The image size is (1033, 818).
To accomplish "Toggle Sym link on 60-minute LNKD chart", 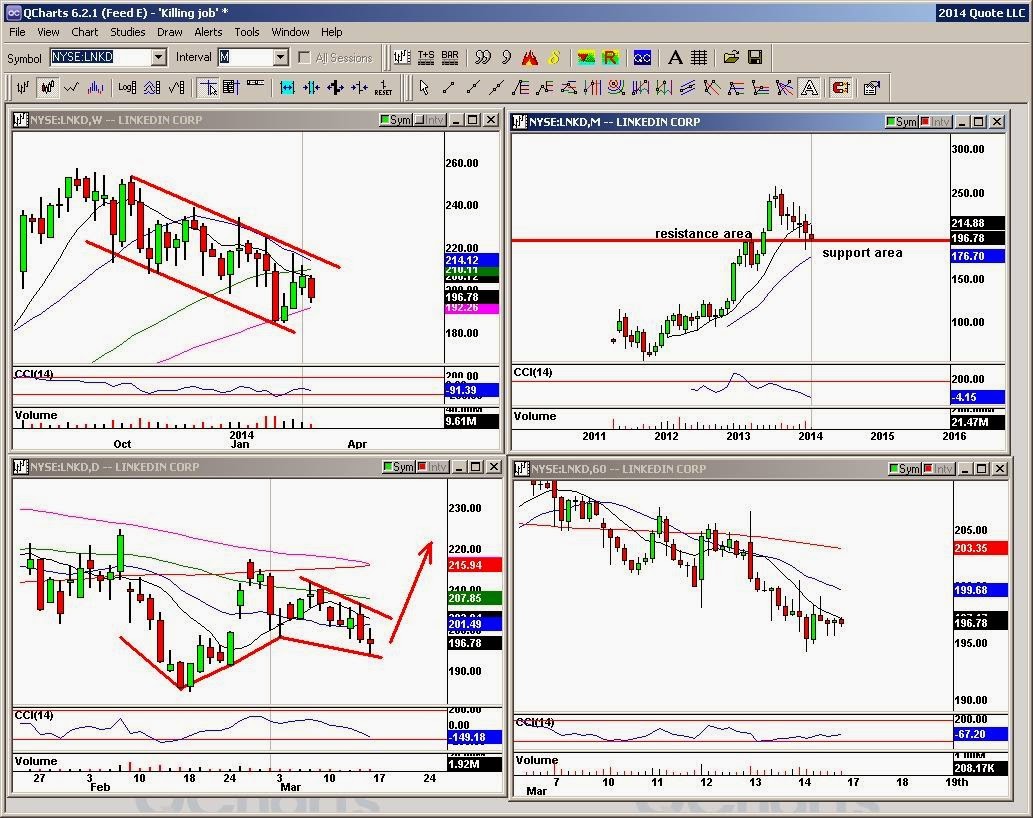I will [905, 469].
